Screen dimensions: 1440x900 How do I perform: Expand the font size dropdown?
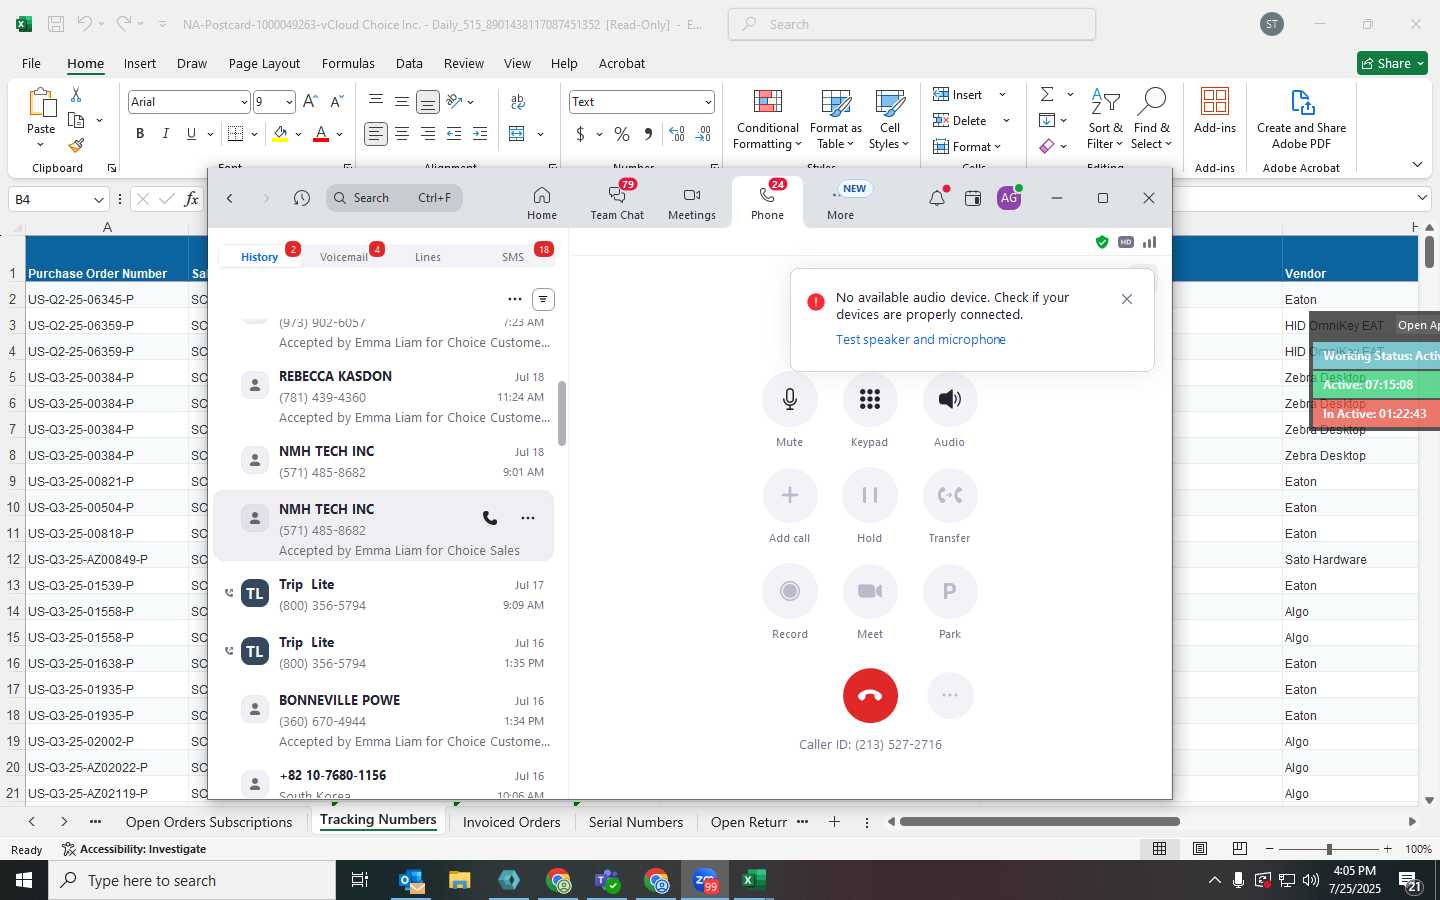(x=289, y=102)
